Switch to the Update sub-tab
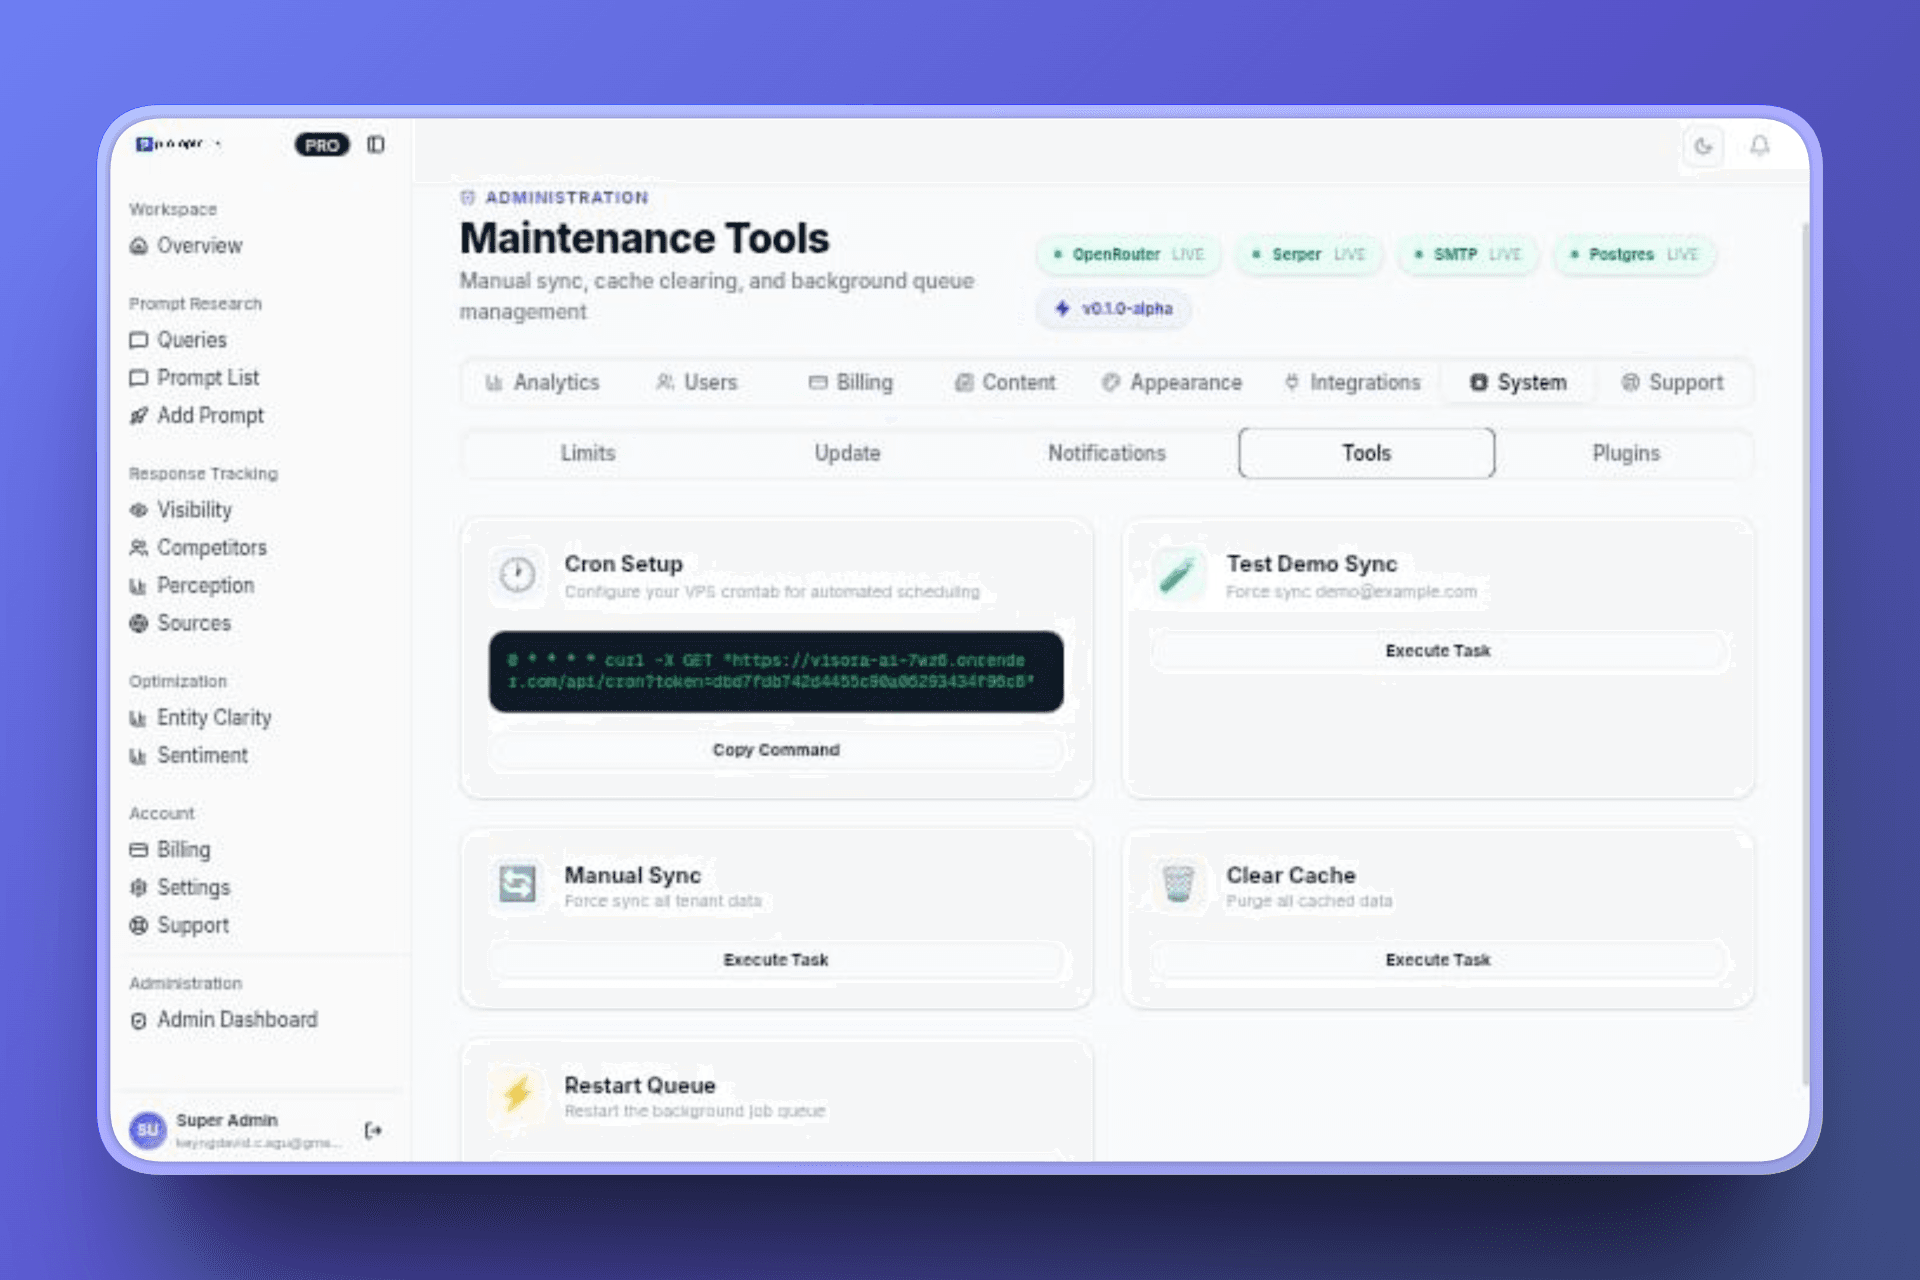 tap(847, 454)
